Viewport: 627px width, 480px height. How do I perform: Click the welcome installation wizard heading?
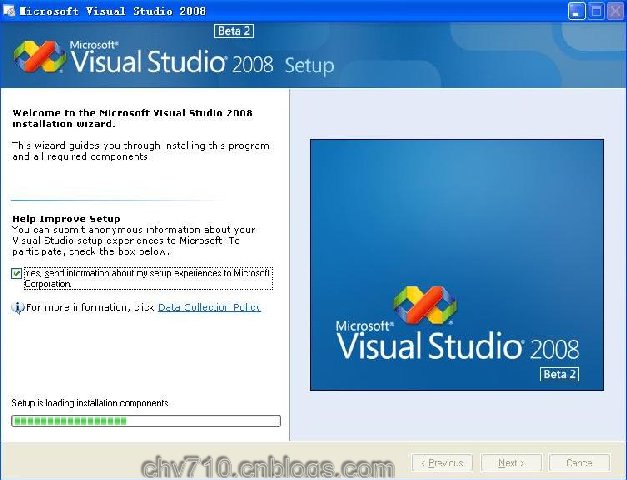(x=132, y=118)
